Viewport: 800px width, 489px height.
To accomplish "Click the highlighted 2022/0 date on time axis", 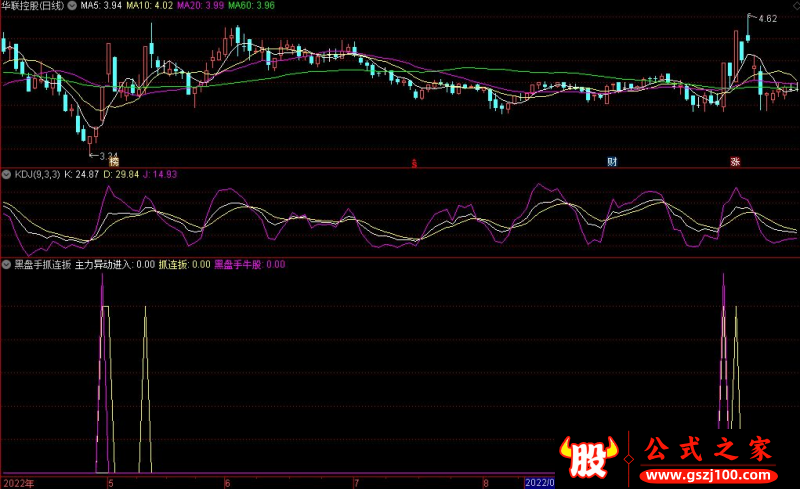I will click(539, 482).
